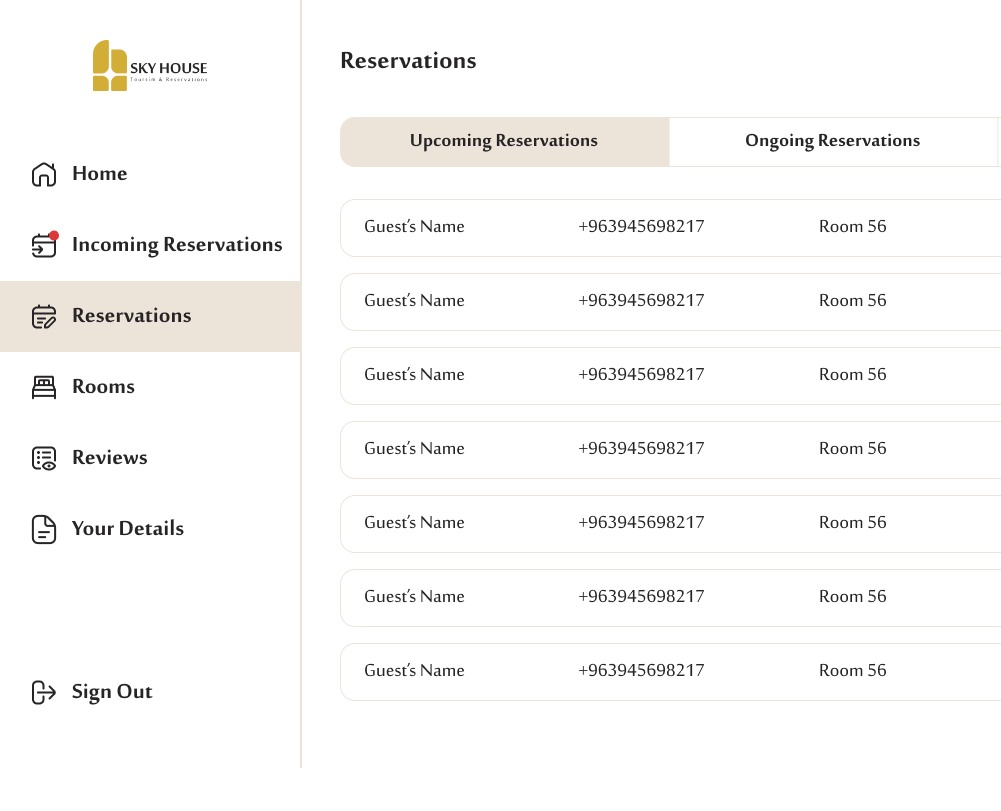Viewport: 1001px width, 811px height.
Task: Click Room 56 in the third reservation row
Action: pos(852,375)
